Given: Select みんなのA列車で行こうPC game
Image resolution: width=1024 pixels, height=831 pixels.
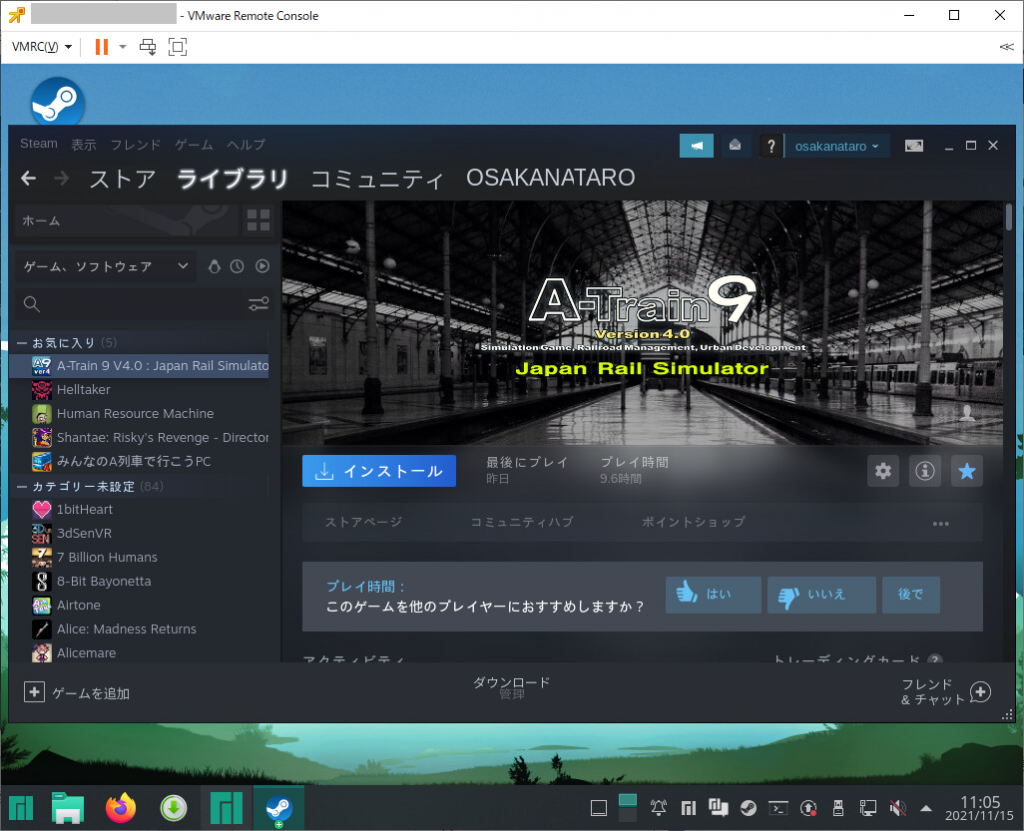Looking at the screenshot, I should tap(139, 461).
